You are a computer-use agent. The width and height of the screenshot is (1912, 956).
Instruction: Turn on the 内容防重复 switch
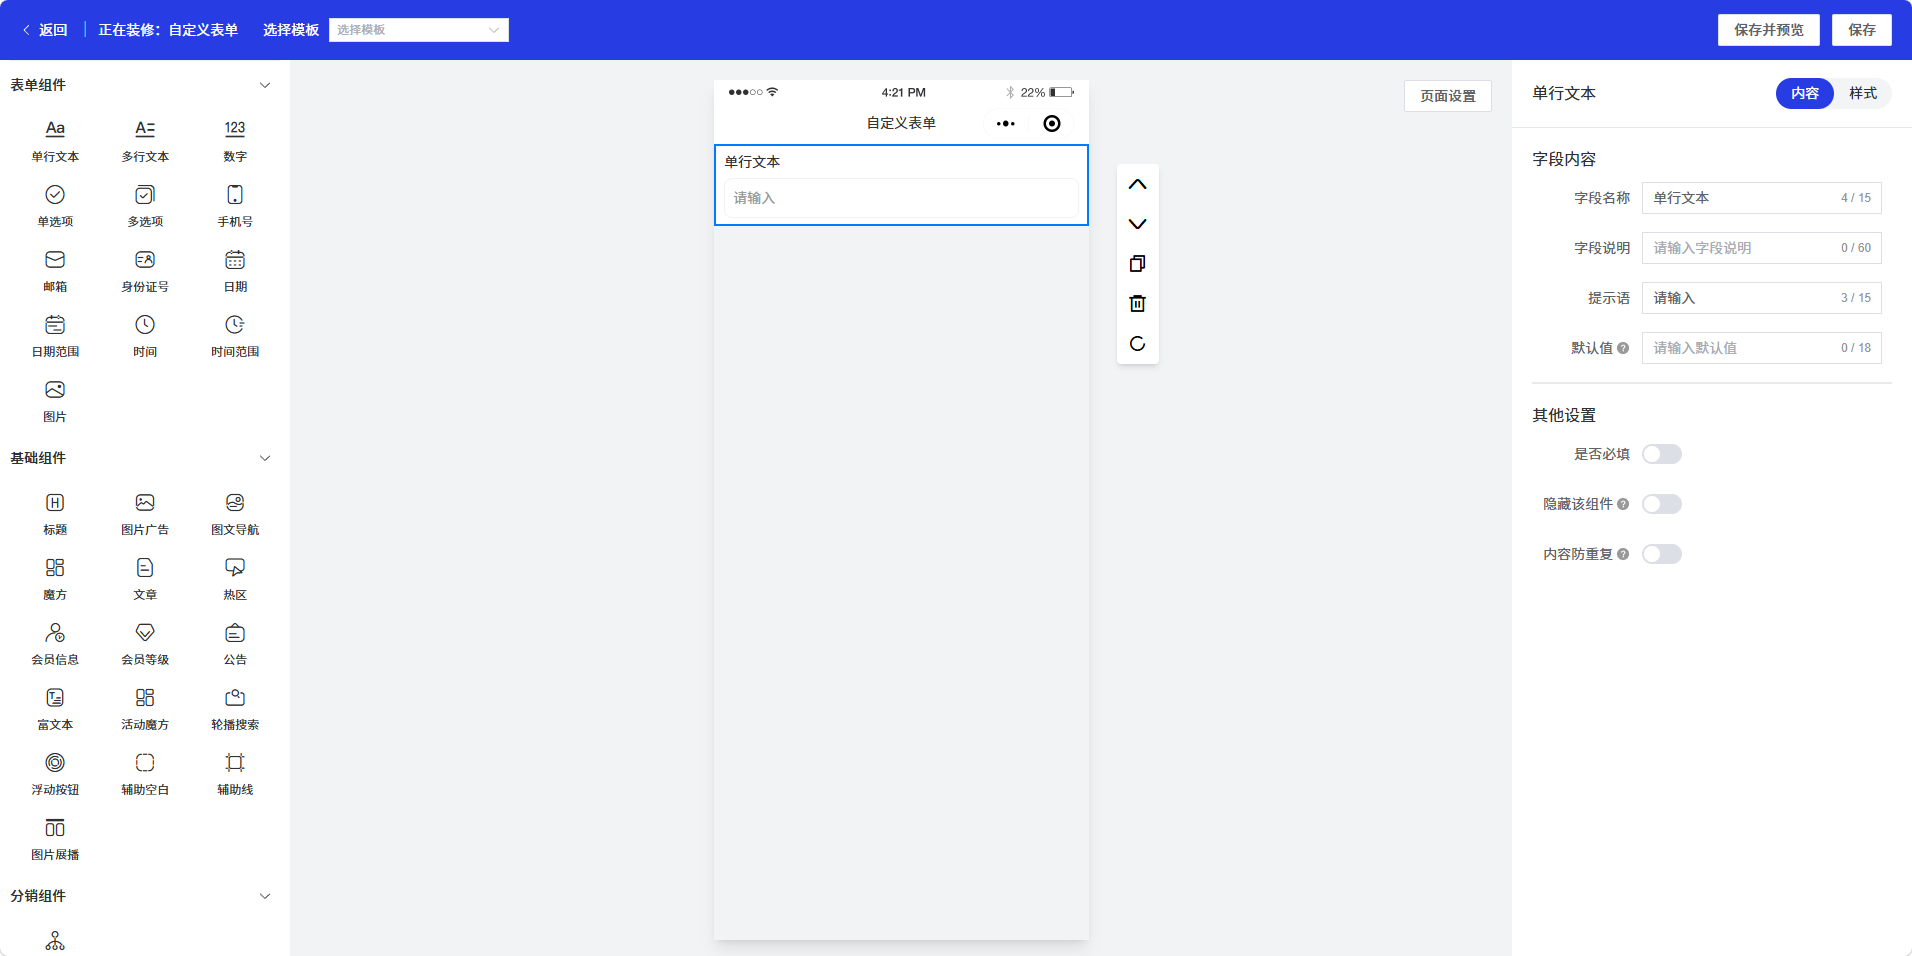coord(1661,554)
